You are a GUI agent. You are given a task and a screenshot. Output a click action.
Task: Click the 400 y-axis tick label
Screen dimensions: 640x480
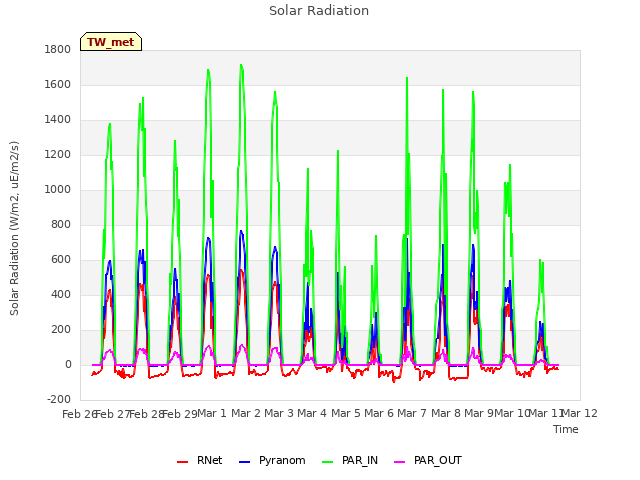[x=61, y=294]
